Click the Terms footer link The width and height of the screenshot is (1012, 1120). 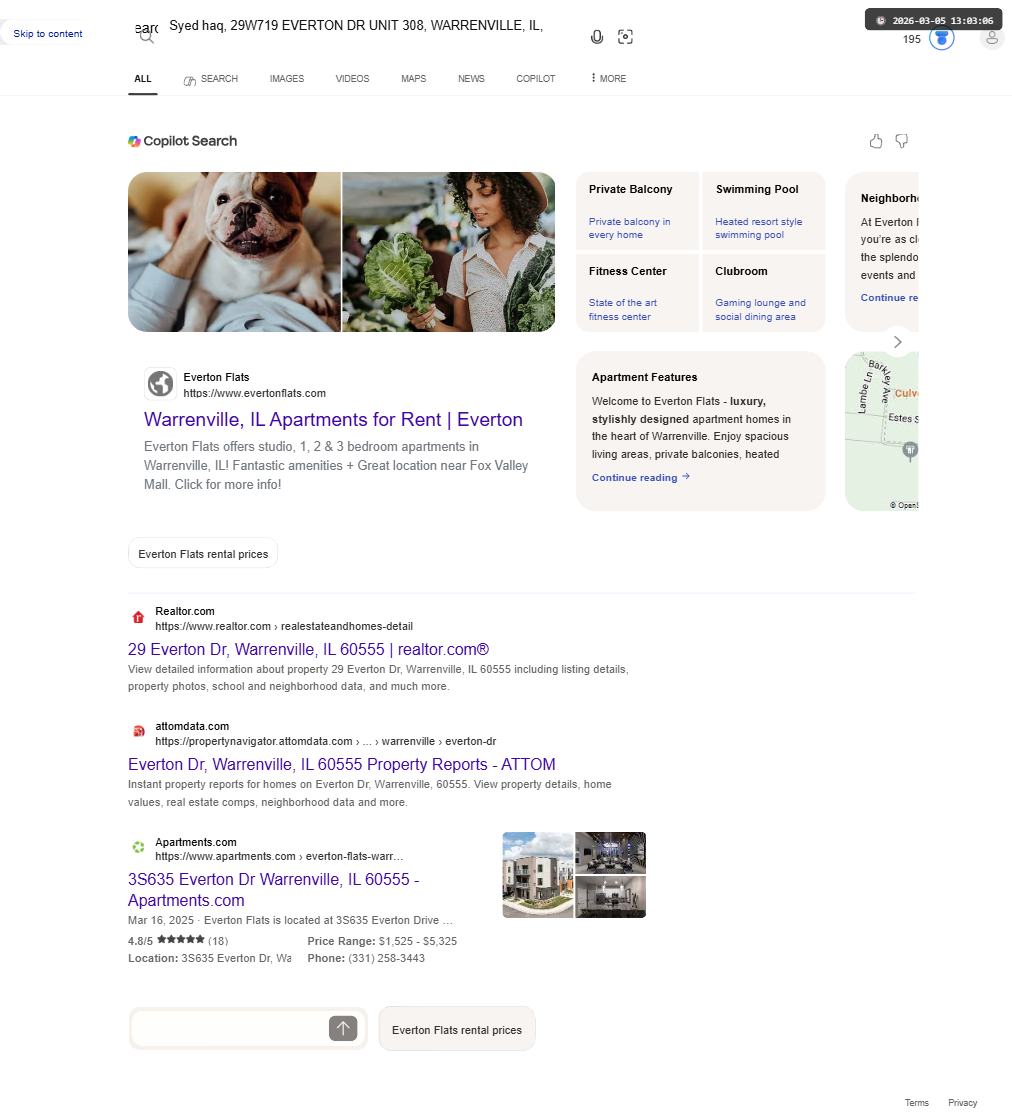[917, 1103]
